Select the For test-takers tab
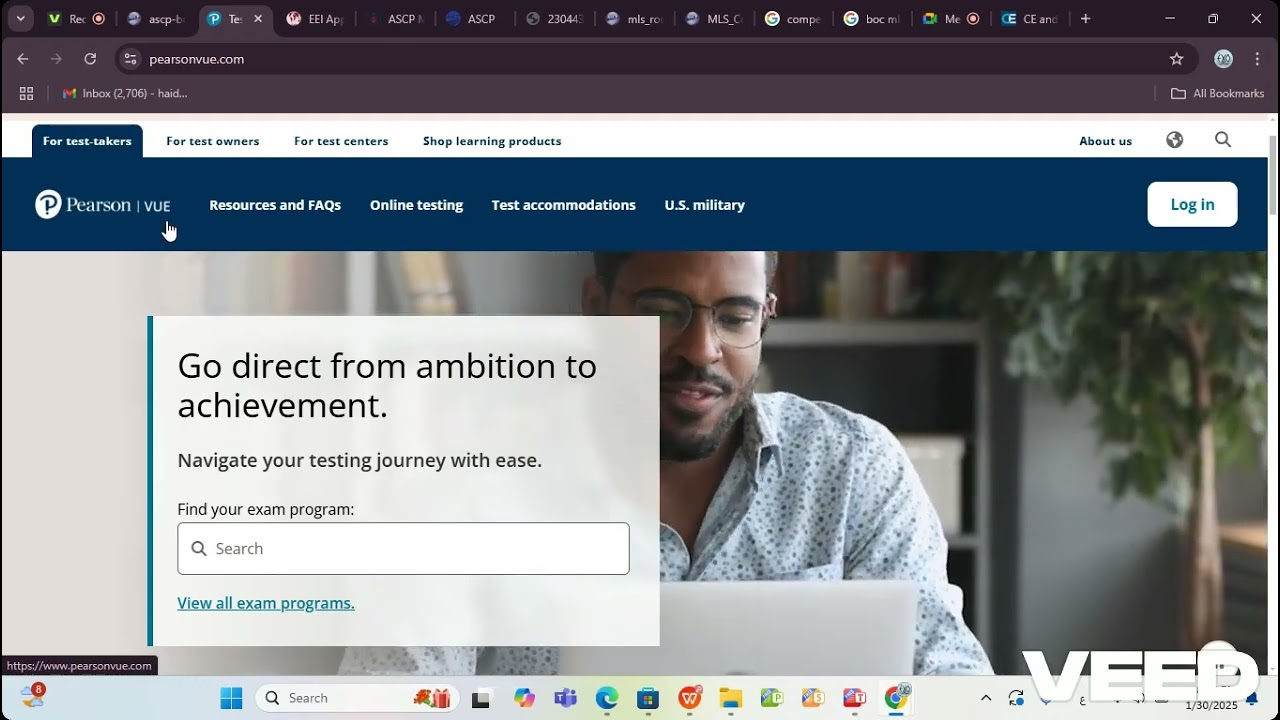This screenshot has height=720, width=1280. [x=87, y=141]
